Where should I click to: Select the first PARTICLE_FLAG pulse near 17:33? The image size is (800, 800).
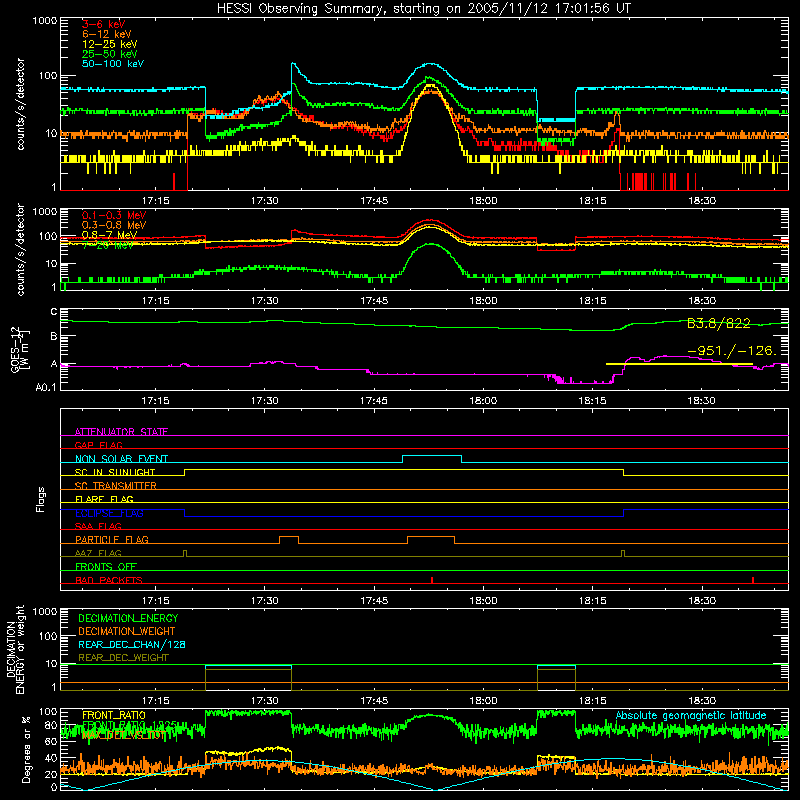(x=289, y=540)
